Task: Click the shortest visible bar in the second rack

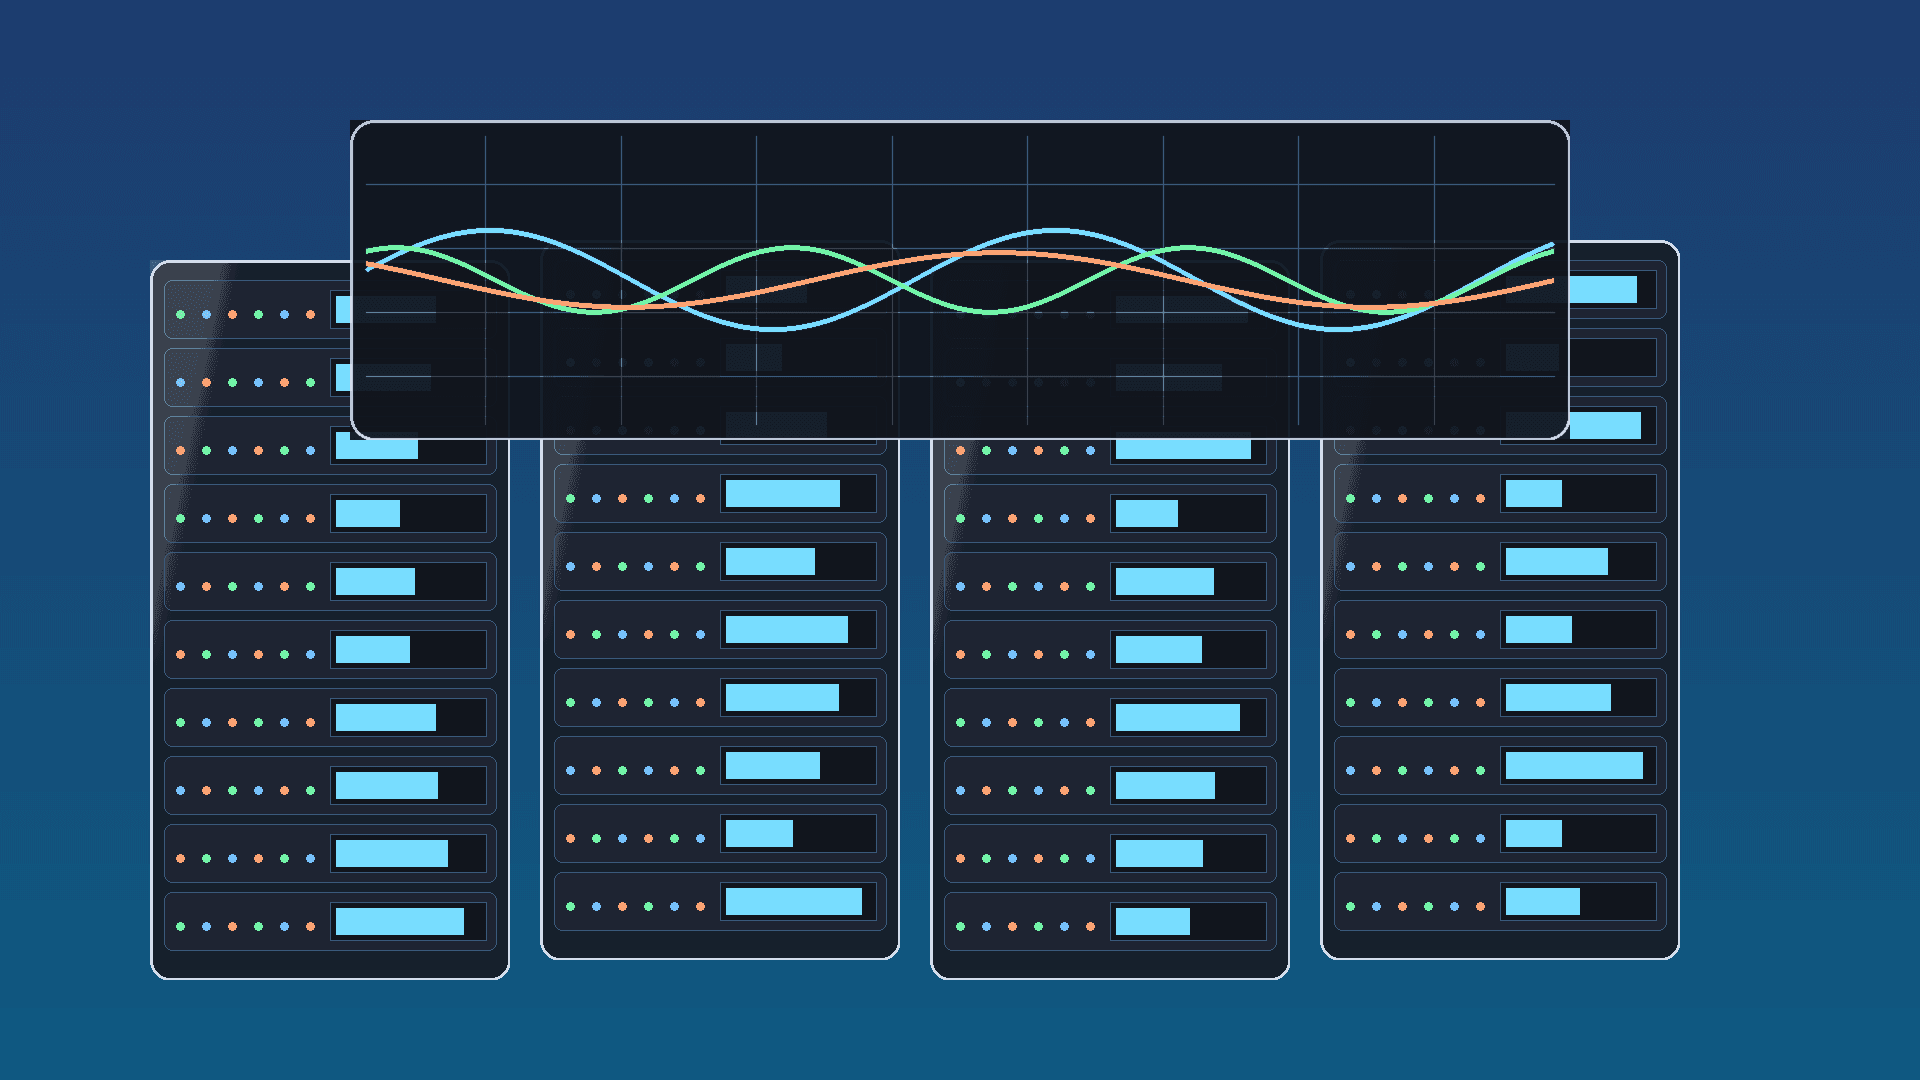Action: coord(758,833)
